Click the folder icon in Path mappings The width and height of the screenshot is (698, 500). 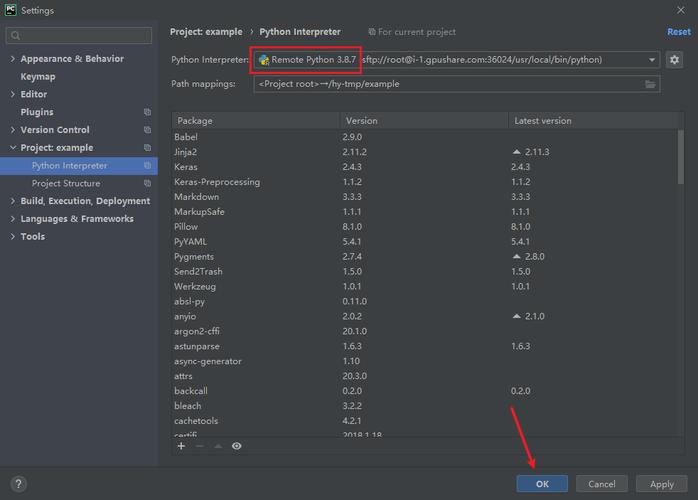[650, 84]
